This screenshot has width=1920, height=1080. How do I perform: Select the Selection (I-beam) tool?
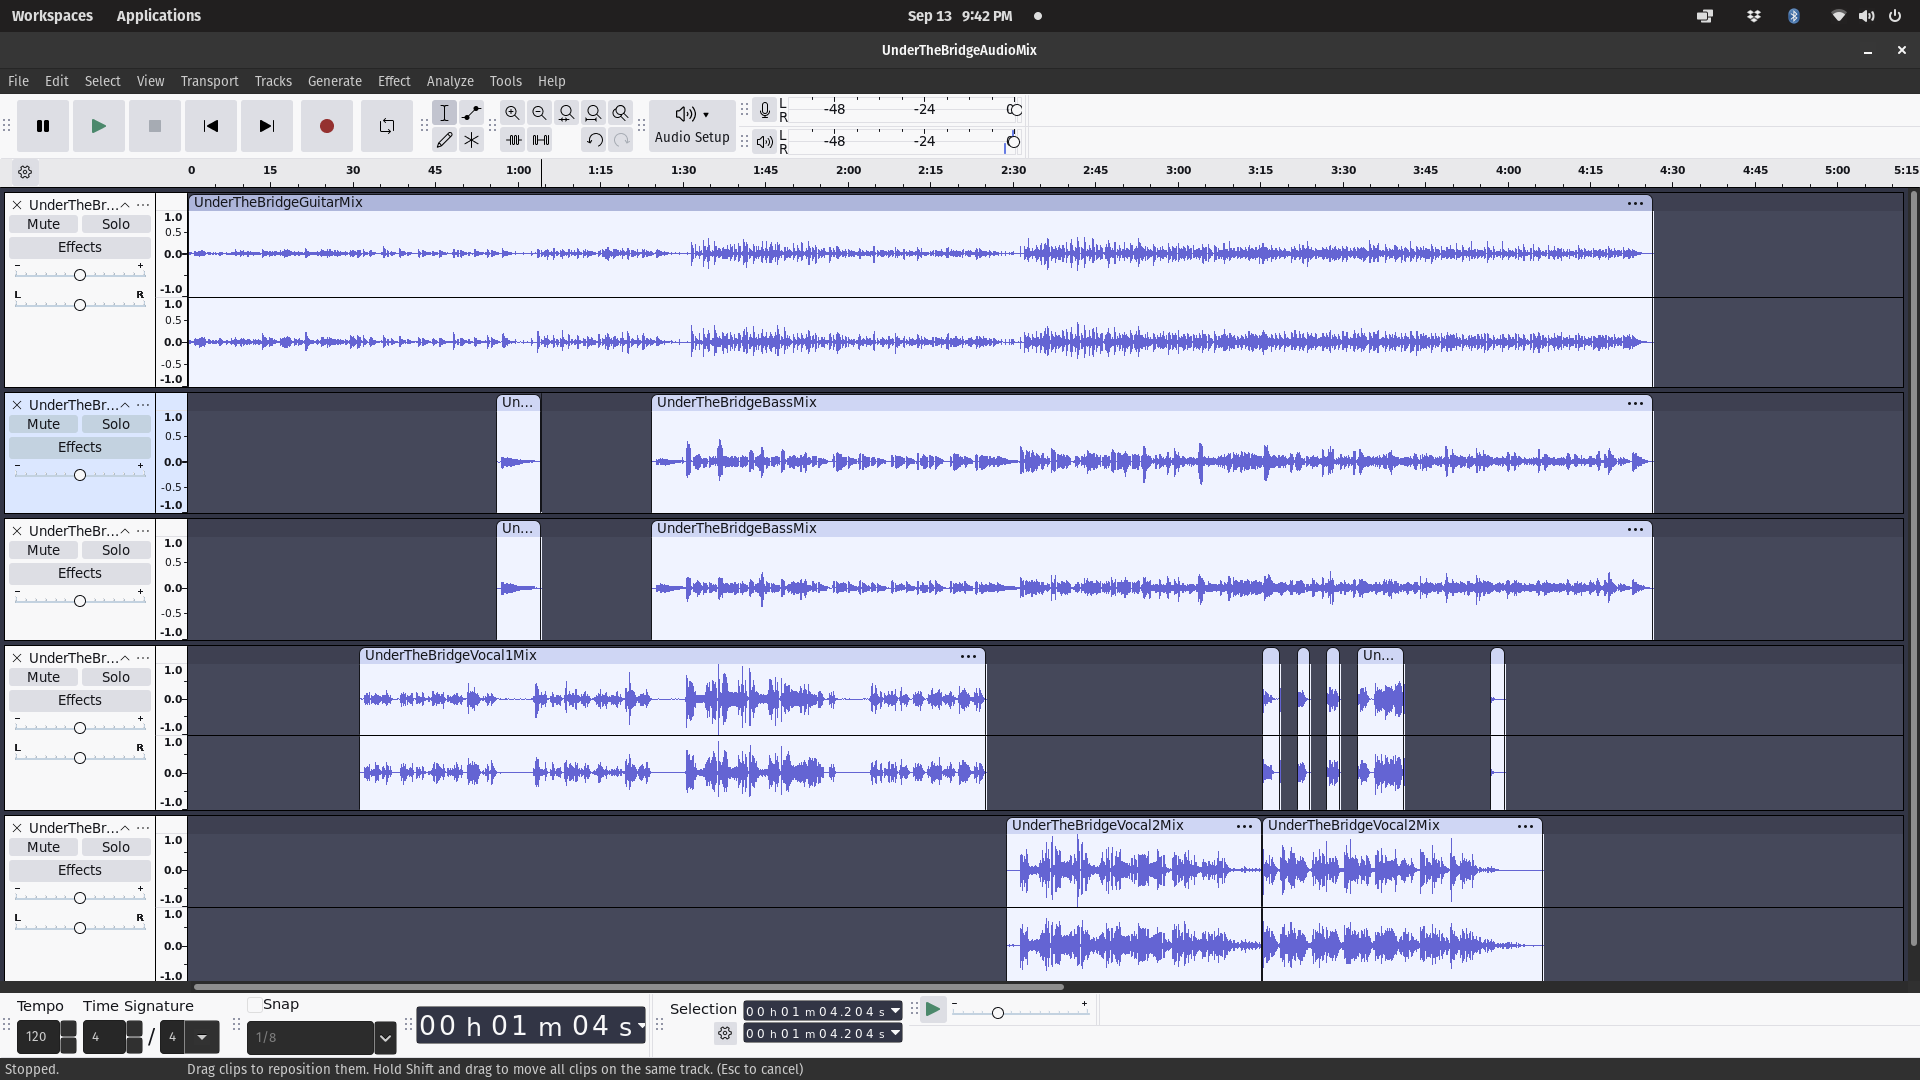445,113
